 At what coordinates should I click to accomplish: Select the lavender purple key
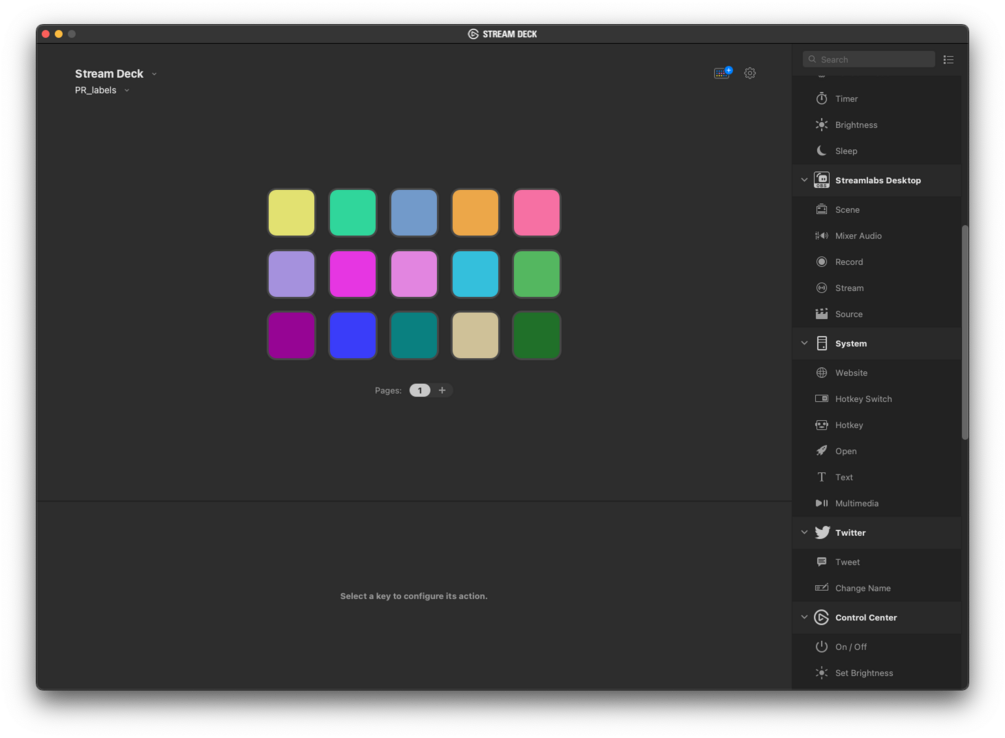pos(292,274)
